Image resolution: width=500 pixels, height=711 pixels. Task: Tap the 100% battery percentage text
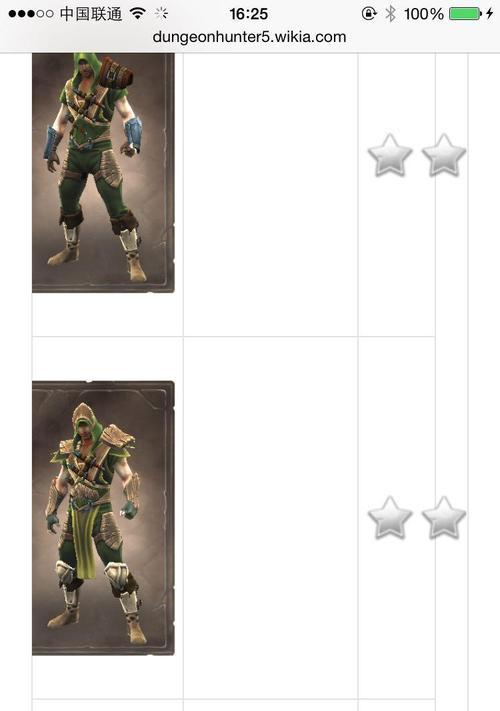pyautogui.click(x=423, y=14)
